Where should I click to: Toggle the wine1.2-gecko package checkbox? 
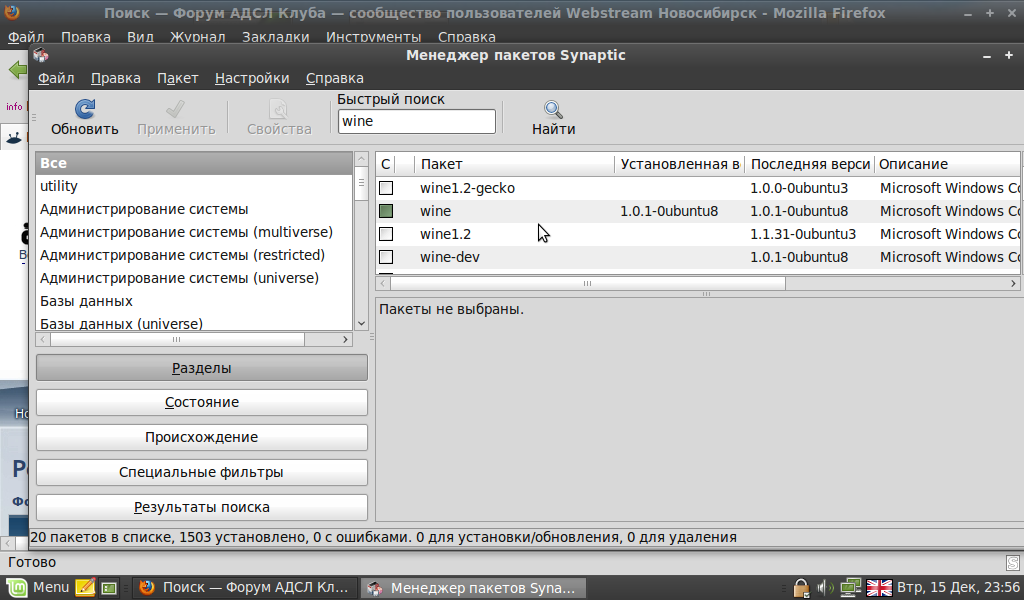(x=386, y=188)
